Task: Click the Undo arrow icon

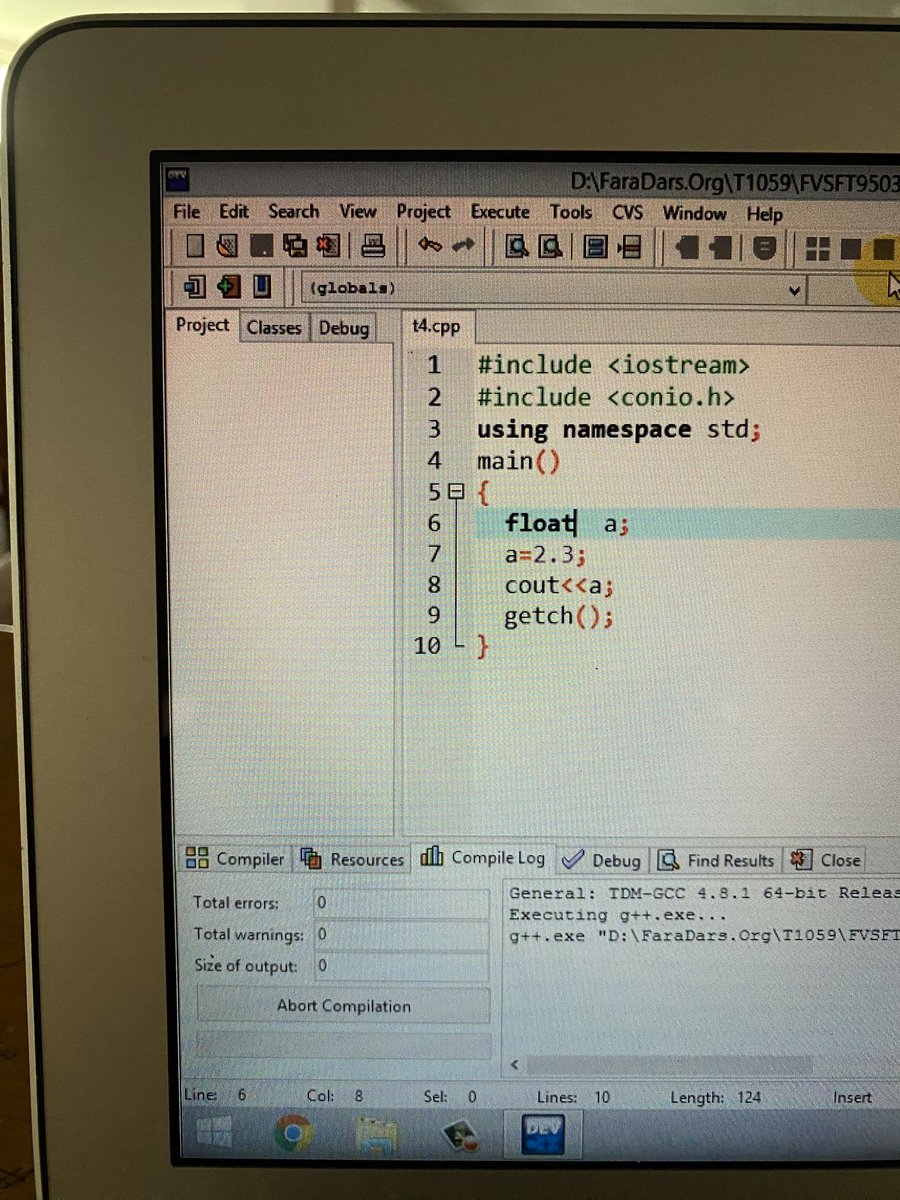Action: (x=430, y=246)
